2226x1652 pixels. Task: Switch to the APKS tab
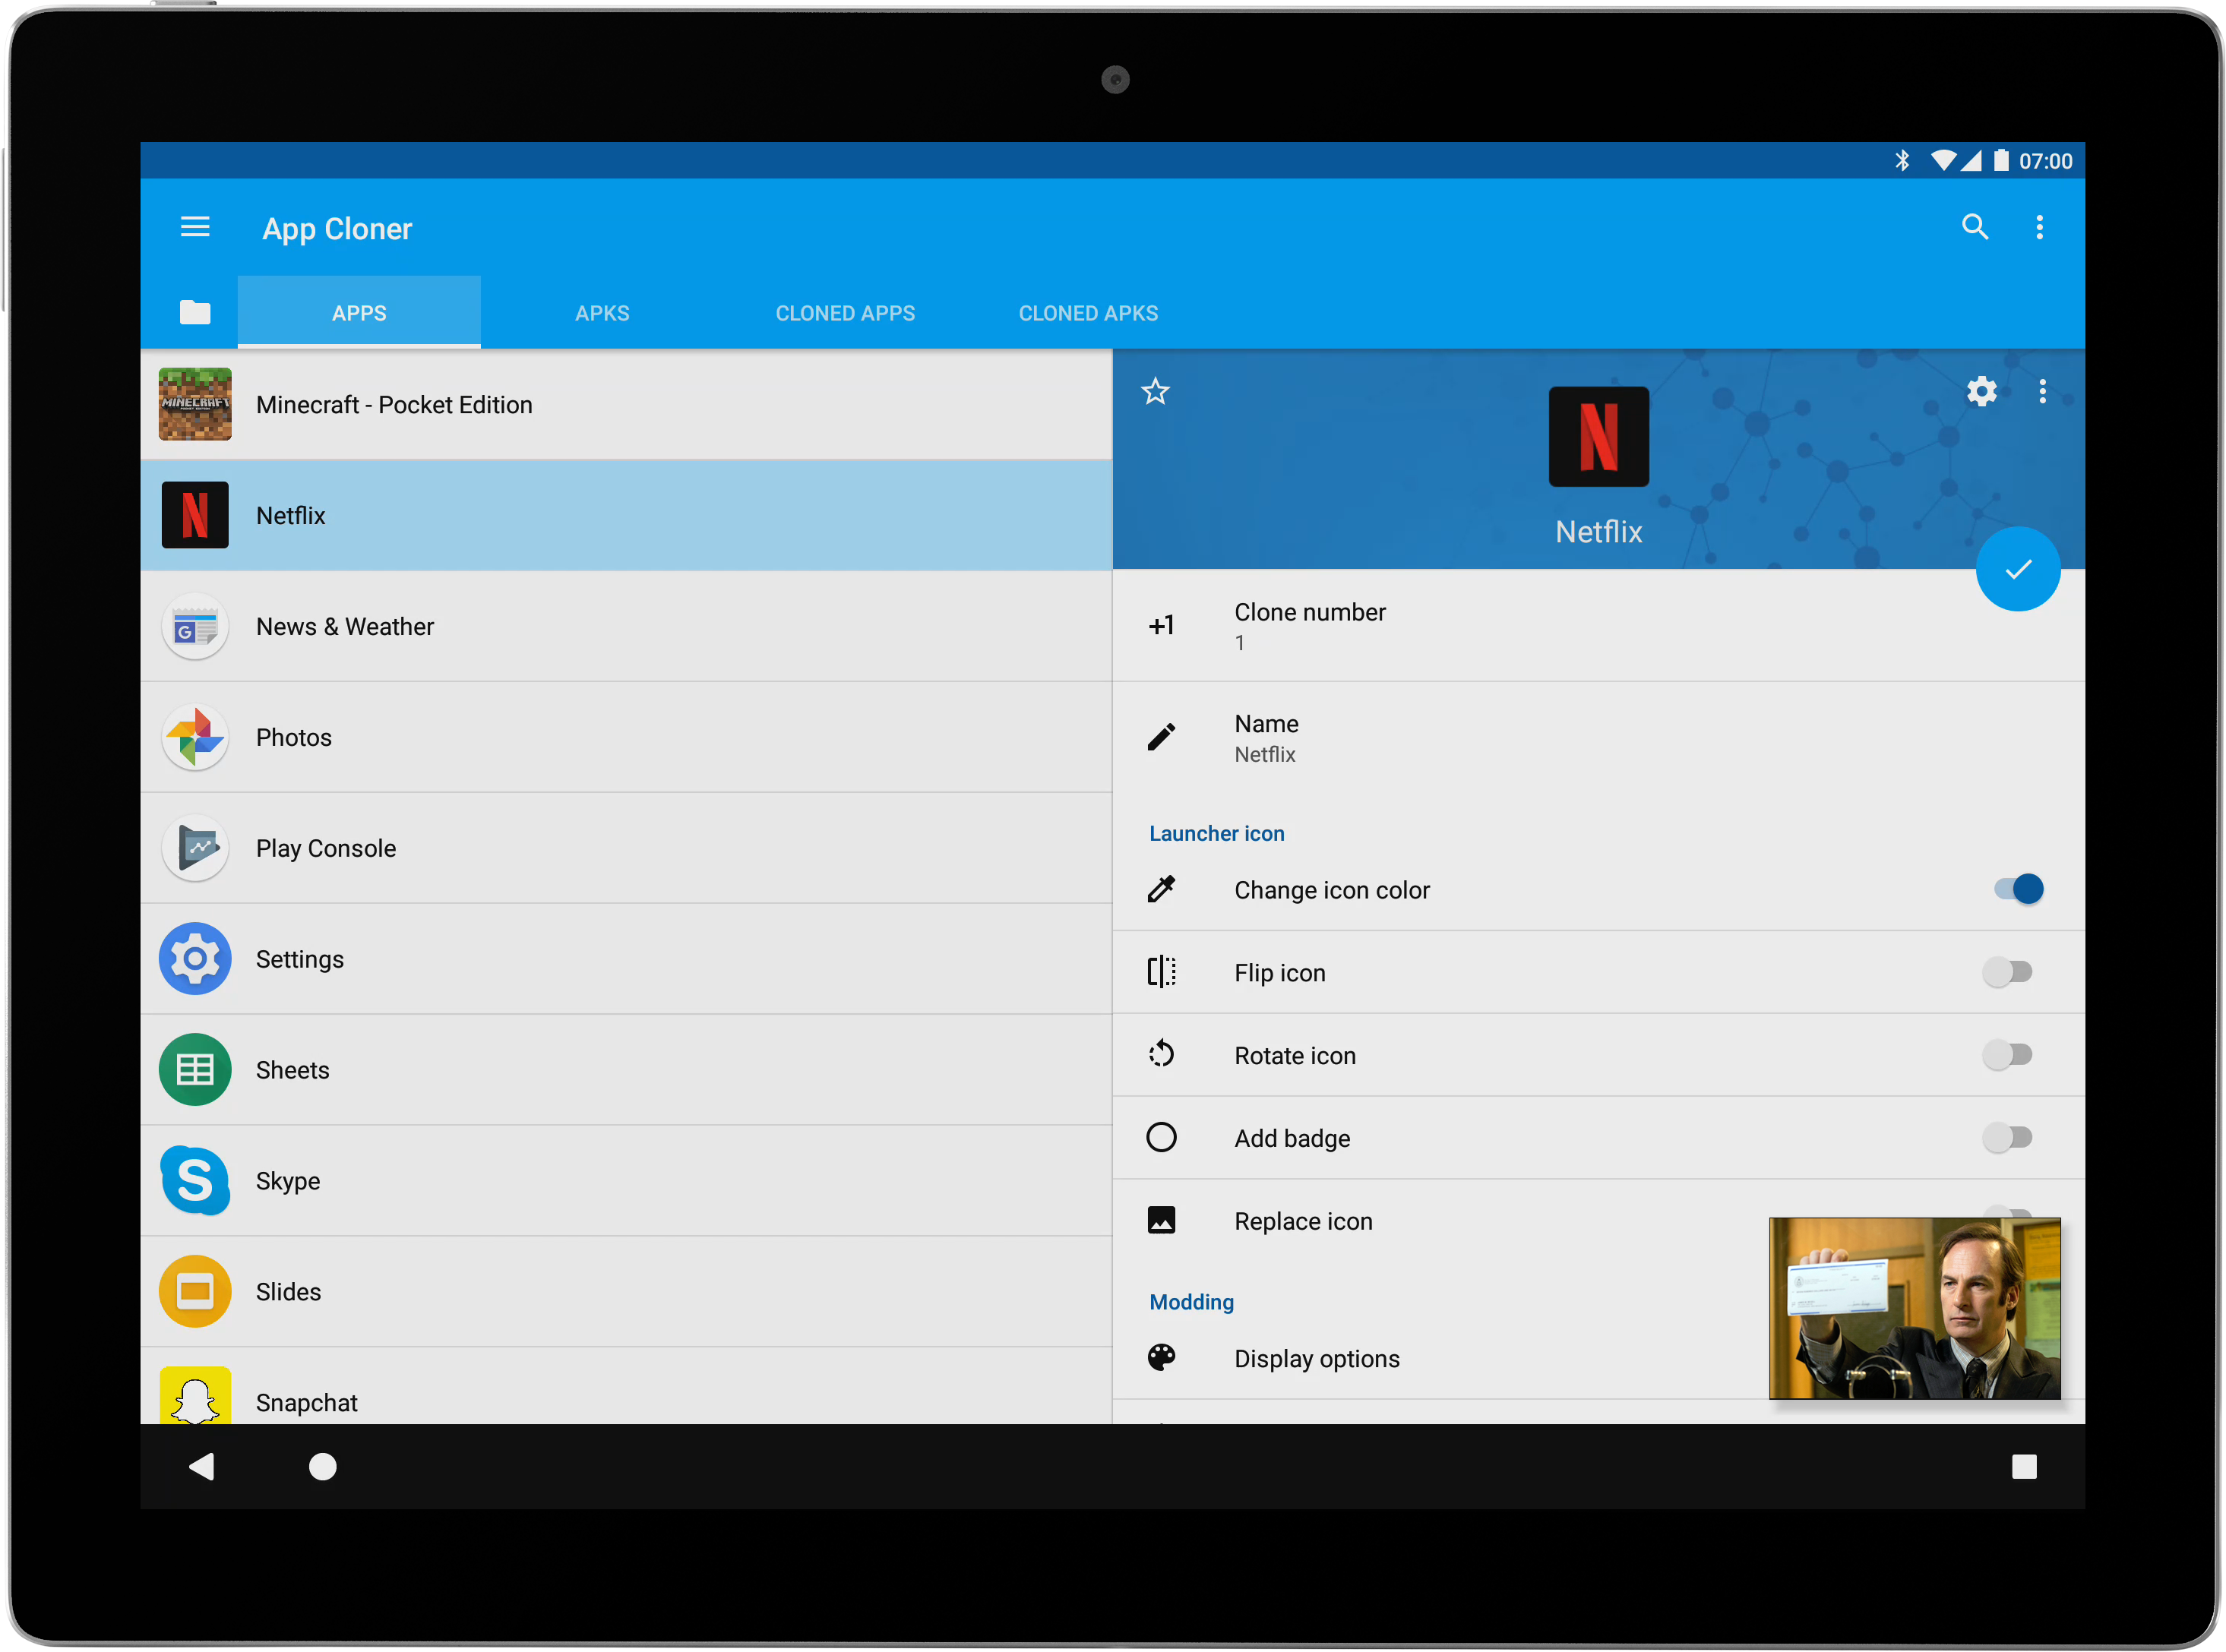click(602, 313)
